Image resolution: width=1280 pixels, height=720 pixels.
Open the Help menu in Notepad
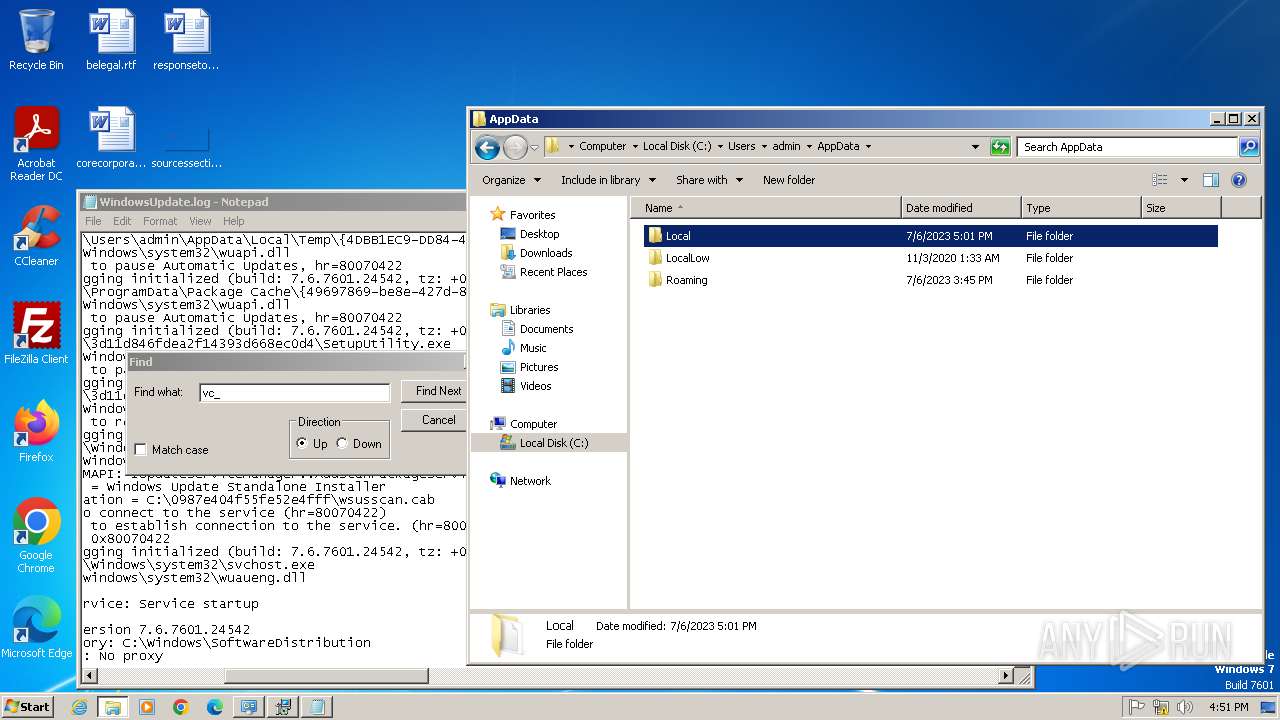(x=233, y=221)
